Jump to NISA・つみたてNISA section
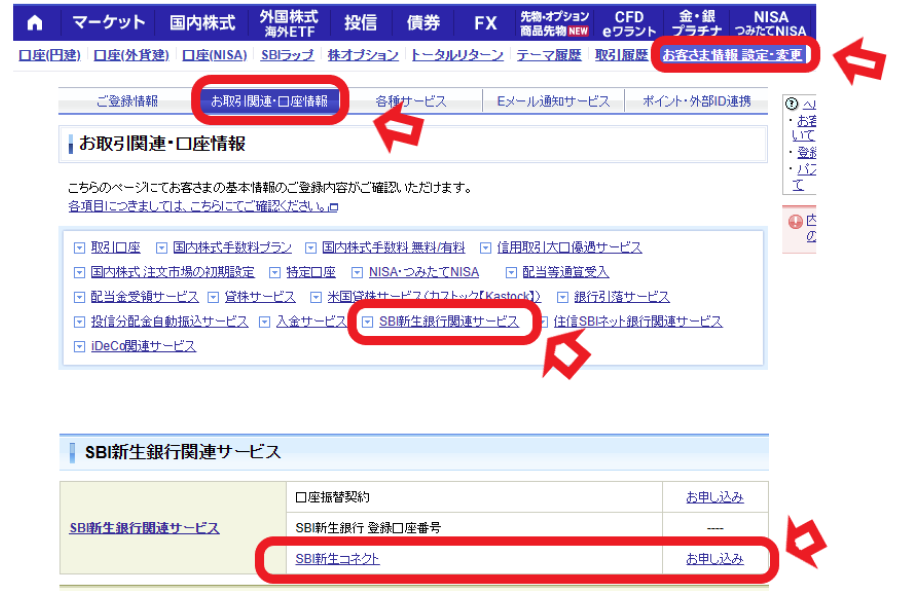 424,272
